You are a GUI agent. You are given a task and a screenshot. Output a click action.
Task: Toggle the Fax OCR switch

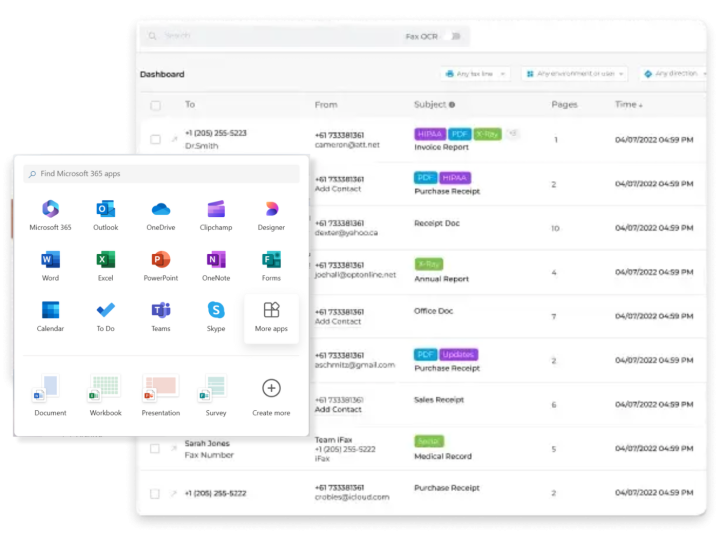pos(454,36)
